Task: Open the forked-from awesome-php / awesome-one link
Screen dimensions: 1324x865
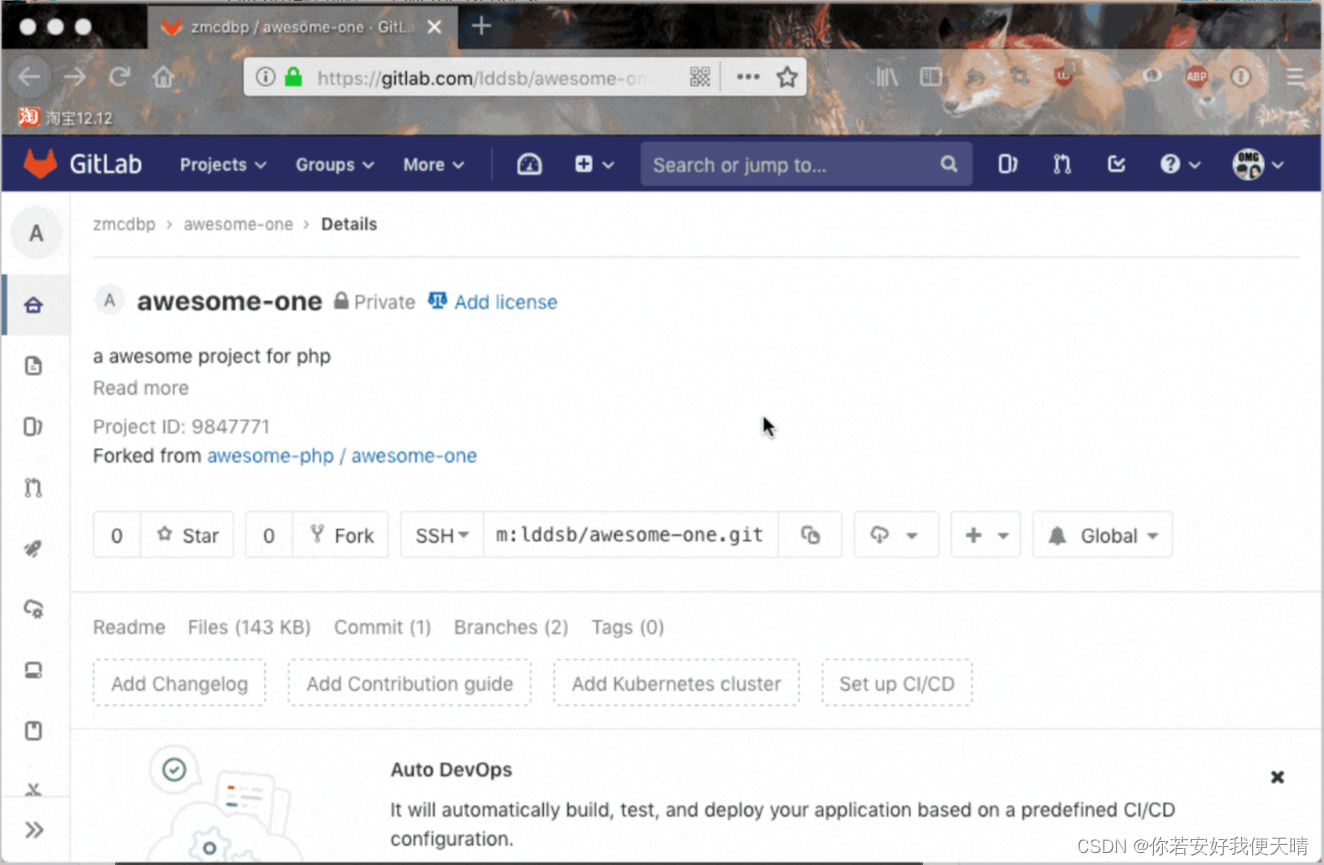Action: [x=342, y=455]
